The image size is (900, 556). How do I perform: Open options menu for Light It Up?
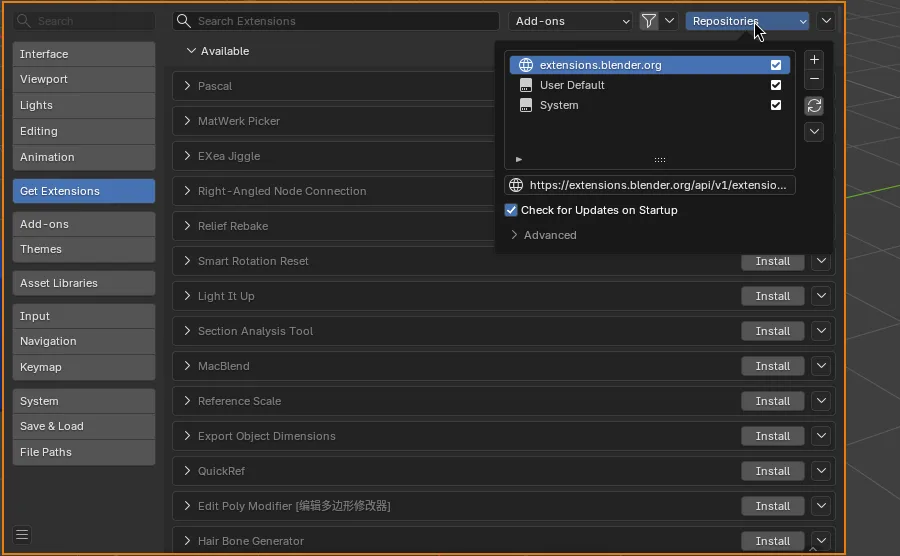821,296
